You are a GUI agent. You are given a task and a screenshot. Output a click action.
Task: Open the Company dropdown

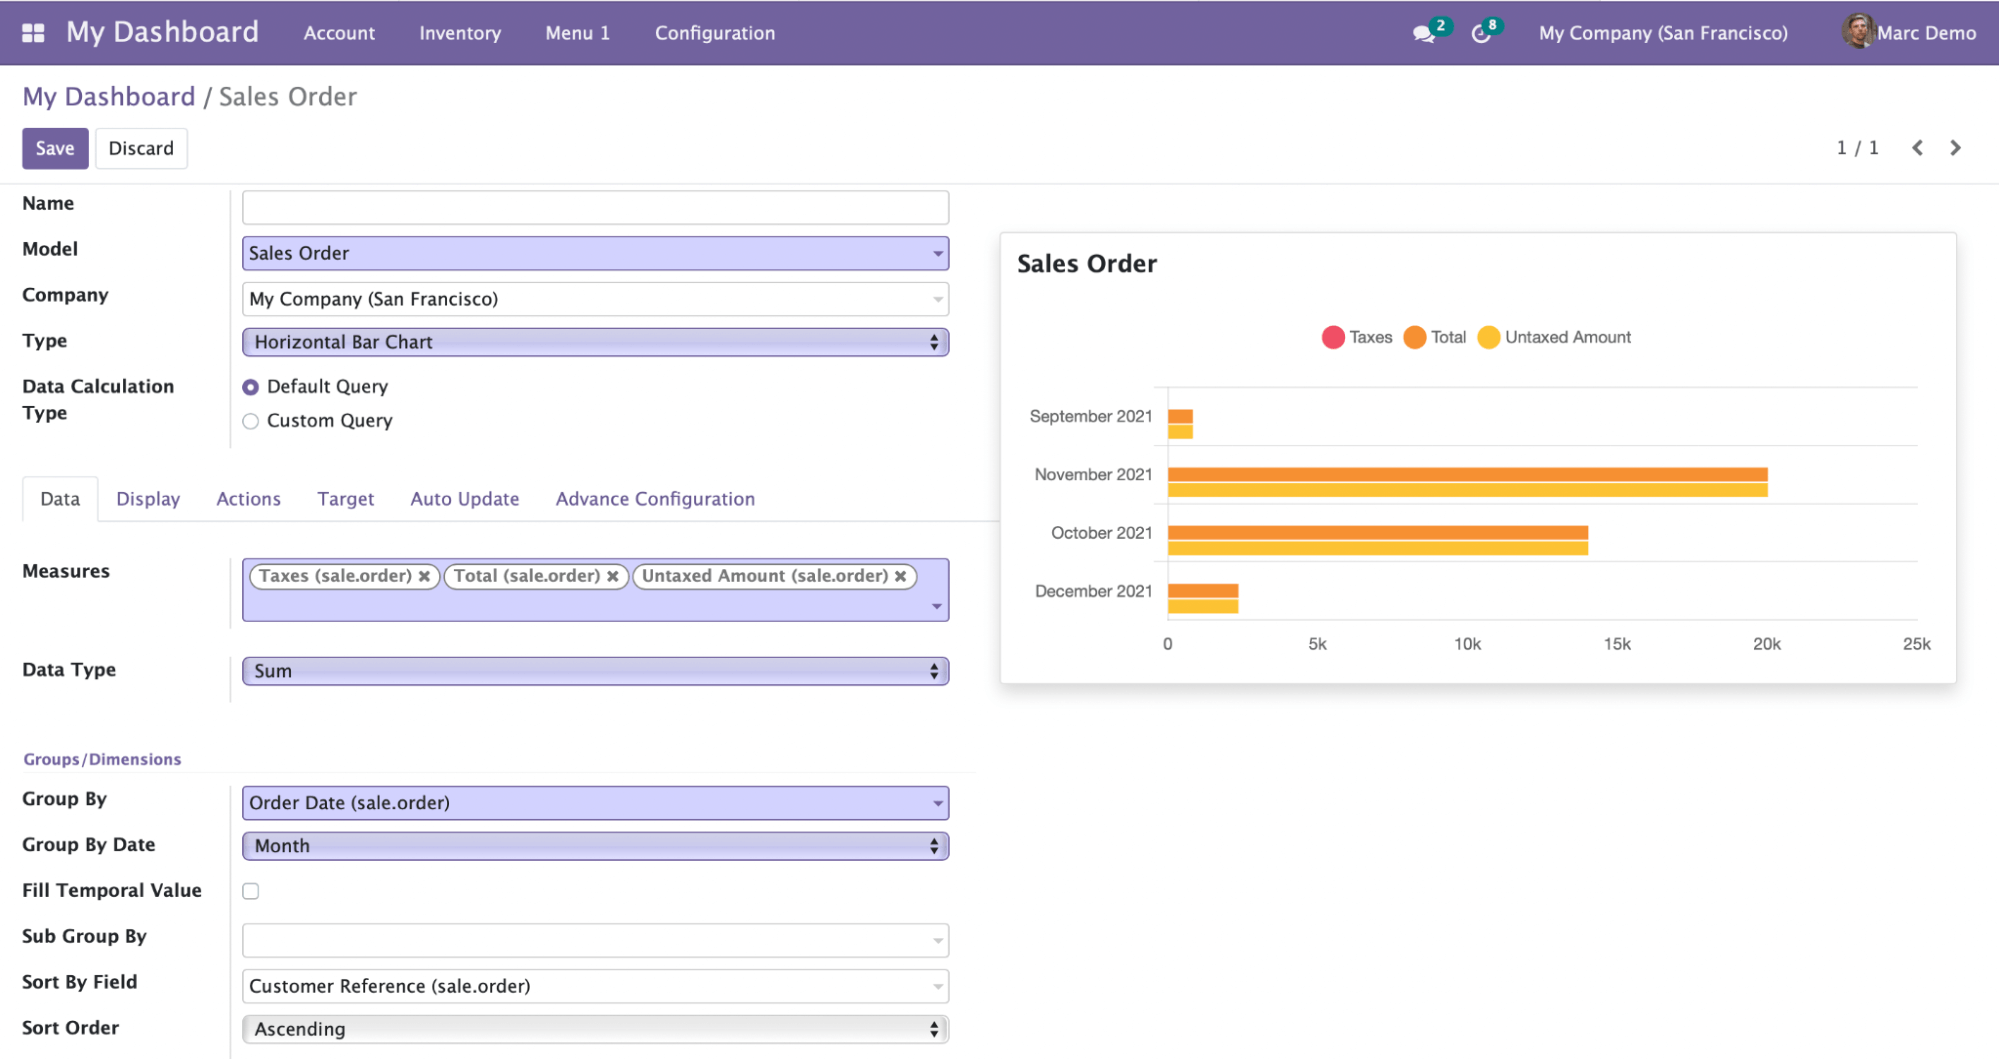tap(595, 299)
